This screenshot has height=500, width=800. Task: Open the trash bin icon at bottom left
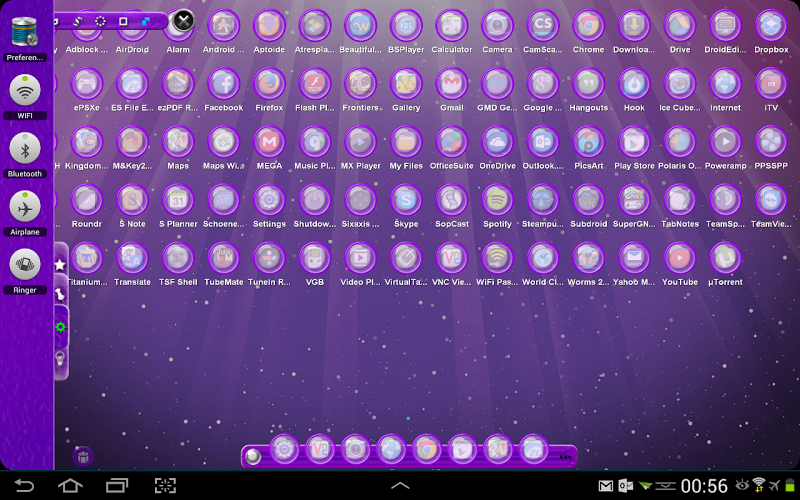(83, 457)
